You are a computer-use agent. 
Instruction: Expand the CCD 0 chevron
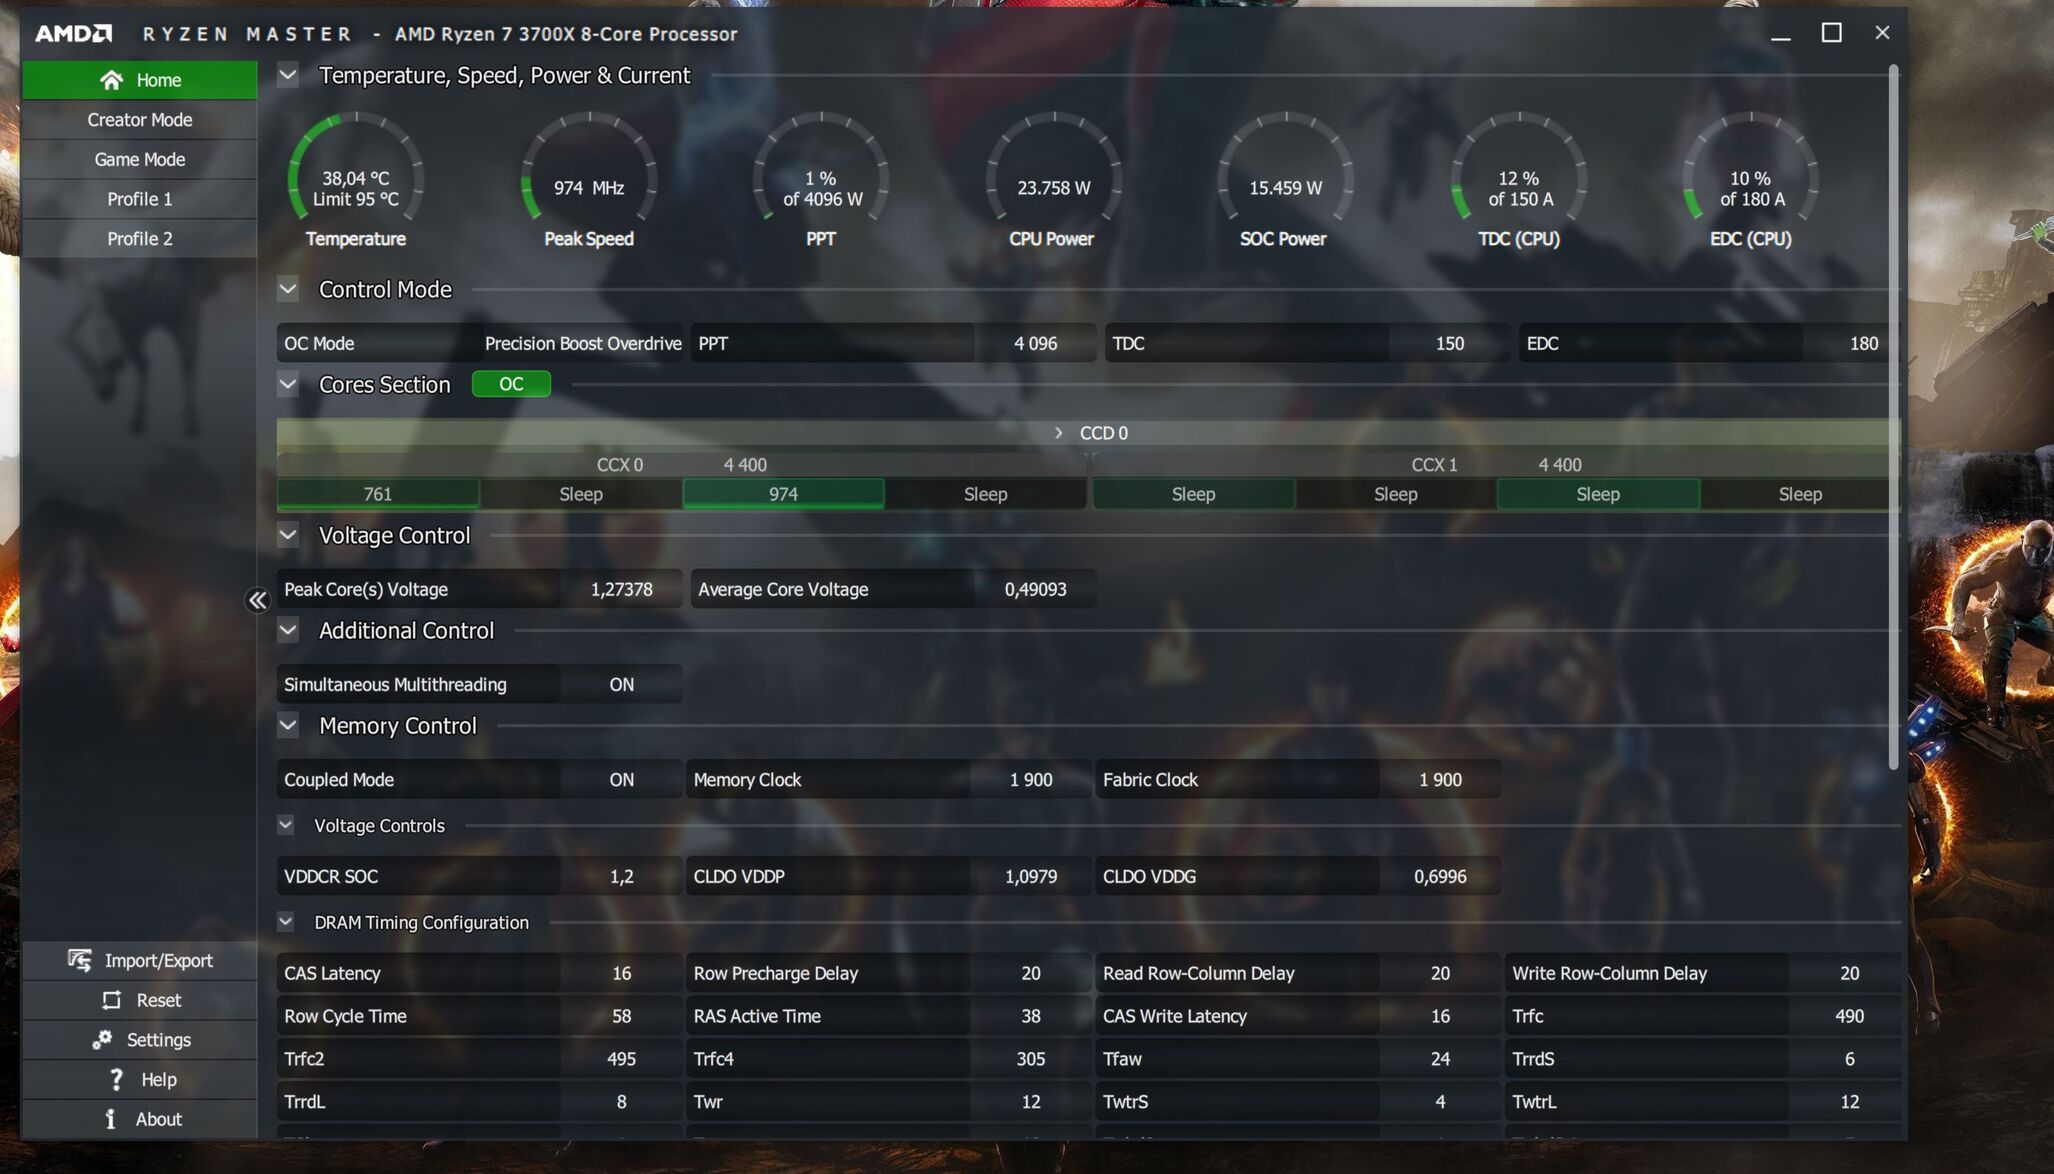click(x=1058, y=433)
